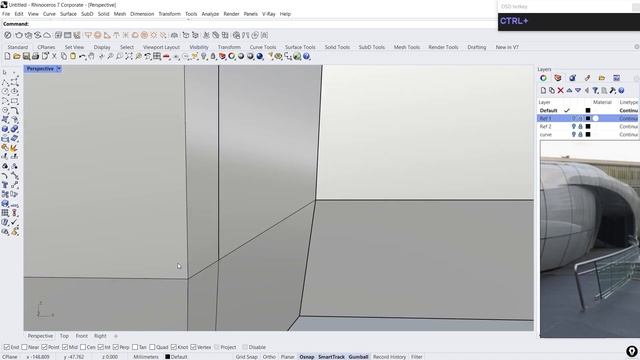Open the Surface menu

(68, 14)
